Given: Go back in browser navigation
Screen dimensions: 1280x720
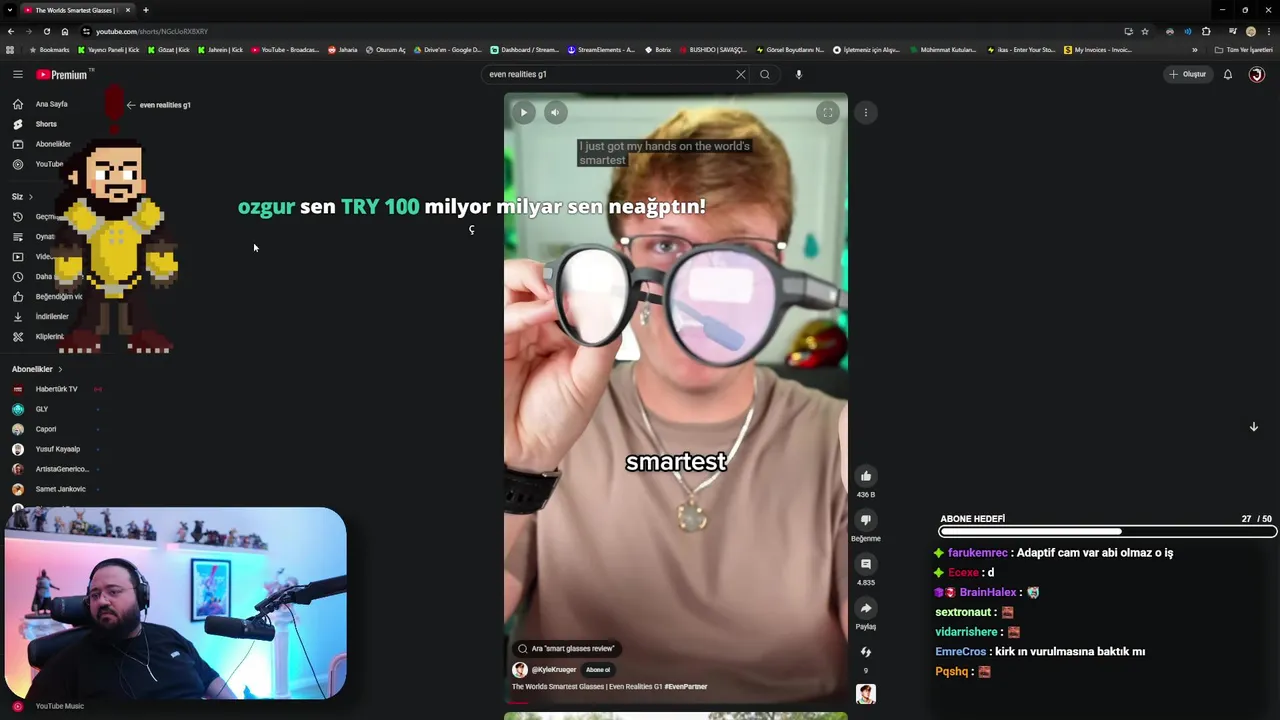Looking at the screenshot, I should pyautogui.click(x=11, y=31).
